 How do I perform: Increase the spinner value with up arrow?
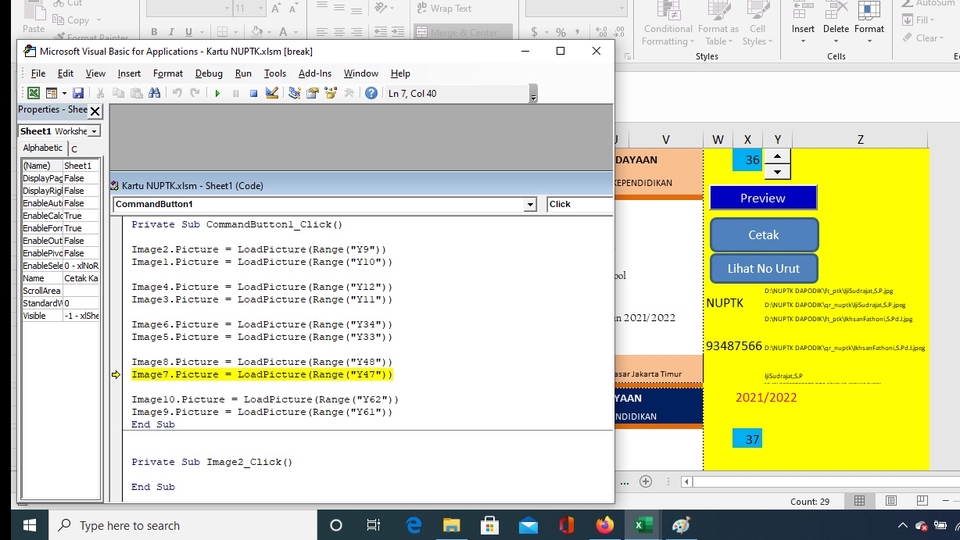[777, 156]
